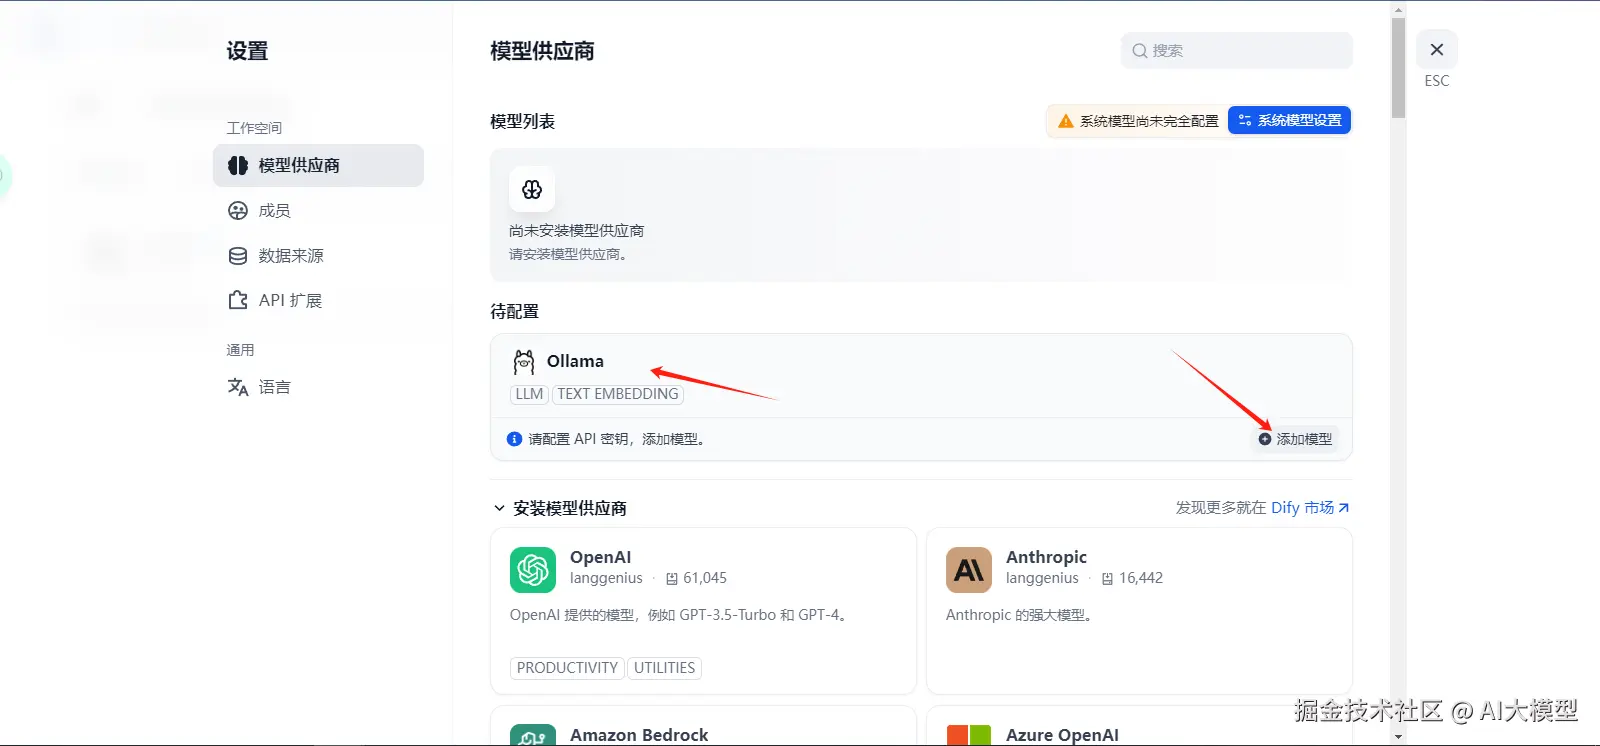Click the UTILITIES tag on OpenAI
The image size is (1600, 746).
coord(664,668)
